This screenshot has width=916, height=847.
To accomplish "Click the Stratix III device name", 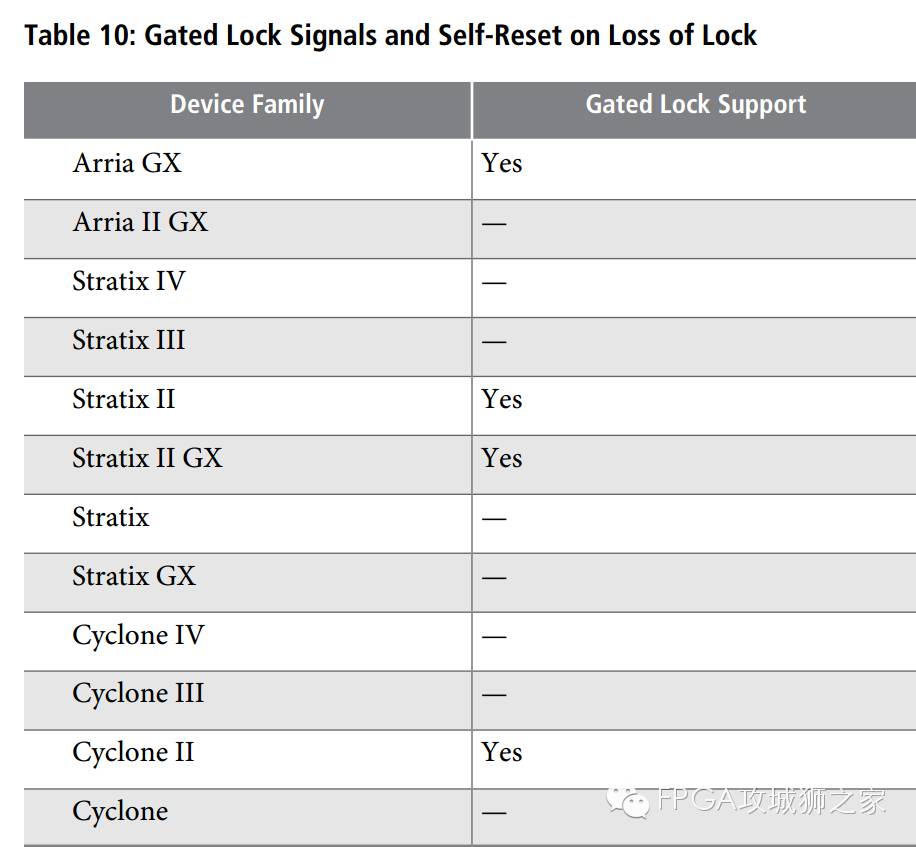I will [x=129, y=340].
